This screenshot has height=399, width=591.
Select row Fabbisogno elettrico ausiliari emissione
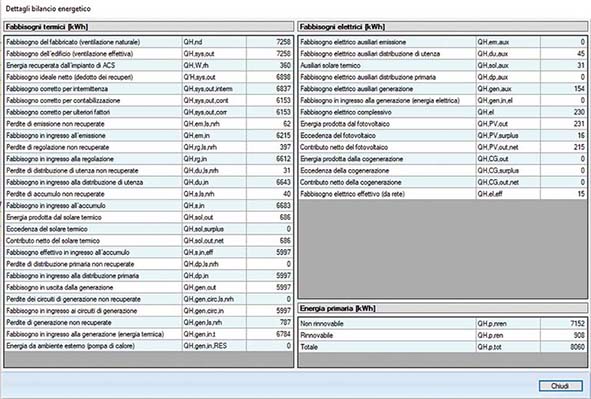pos(442,42)
